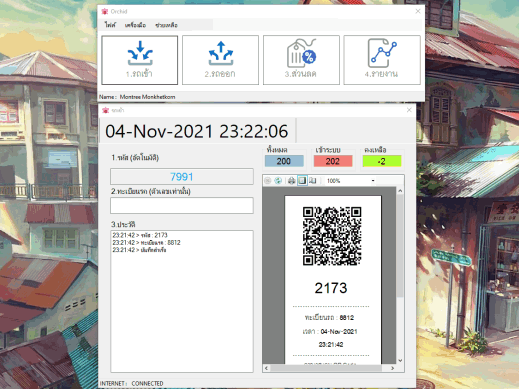519x389 pixels.
Task: Click the red in-system count box 202
Action: click(333, 161)
